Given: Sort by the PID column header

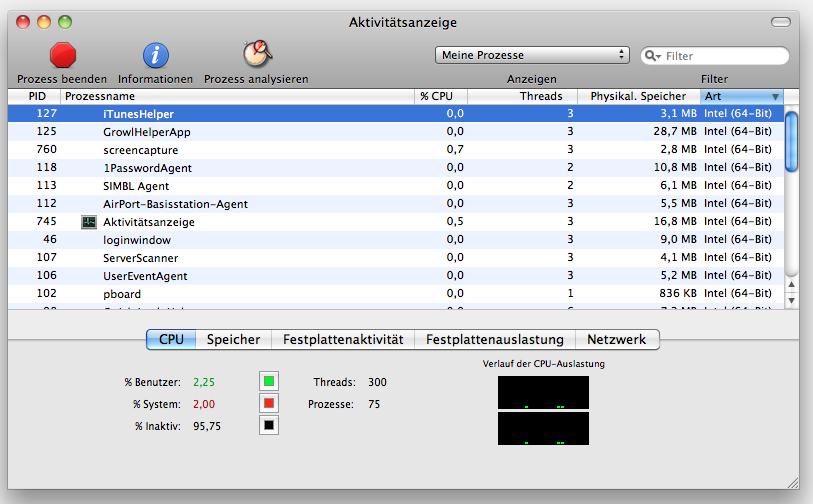Looking at the screenshot, I should tap(34, 96).
